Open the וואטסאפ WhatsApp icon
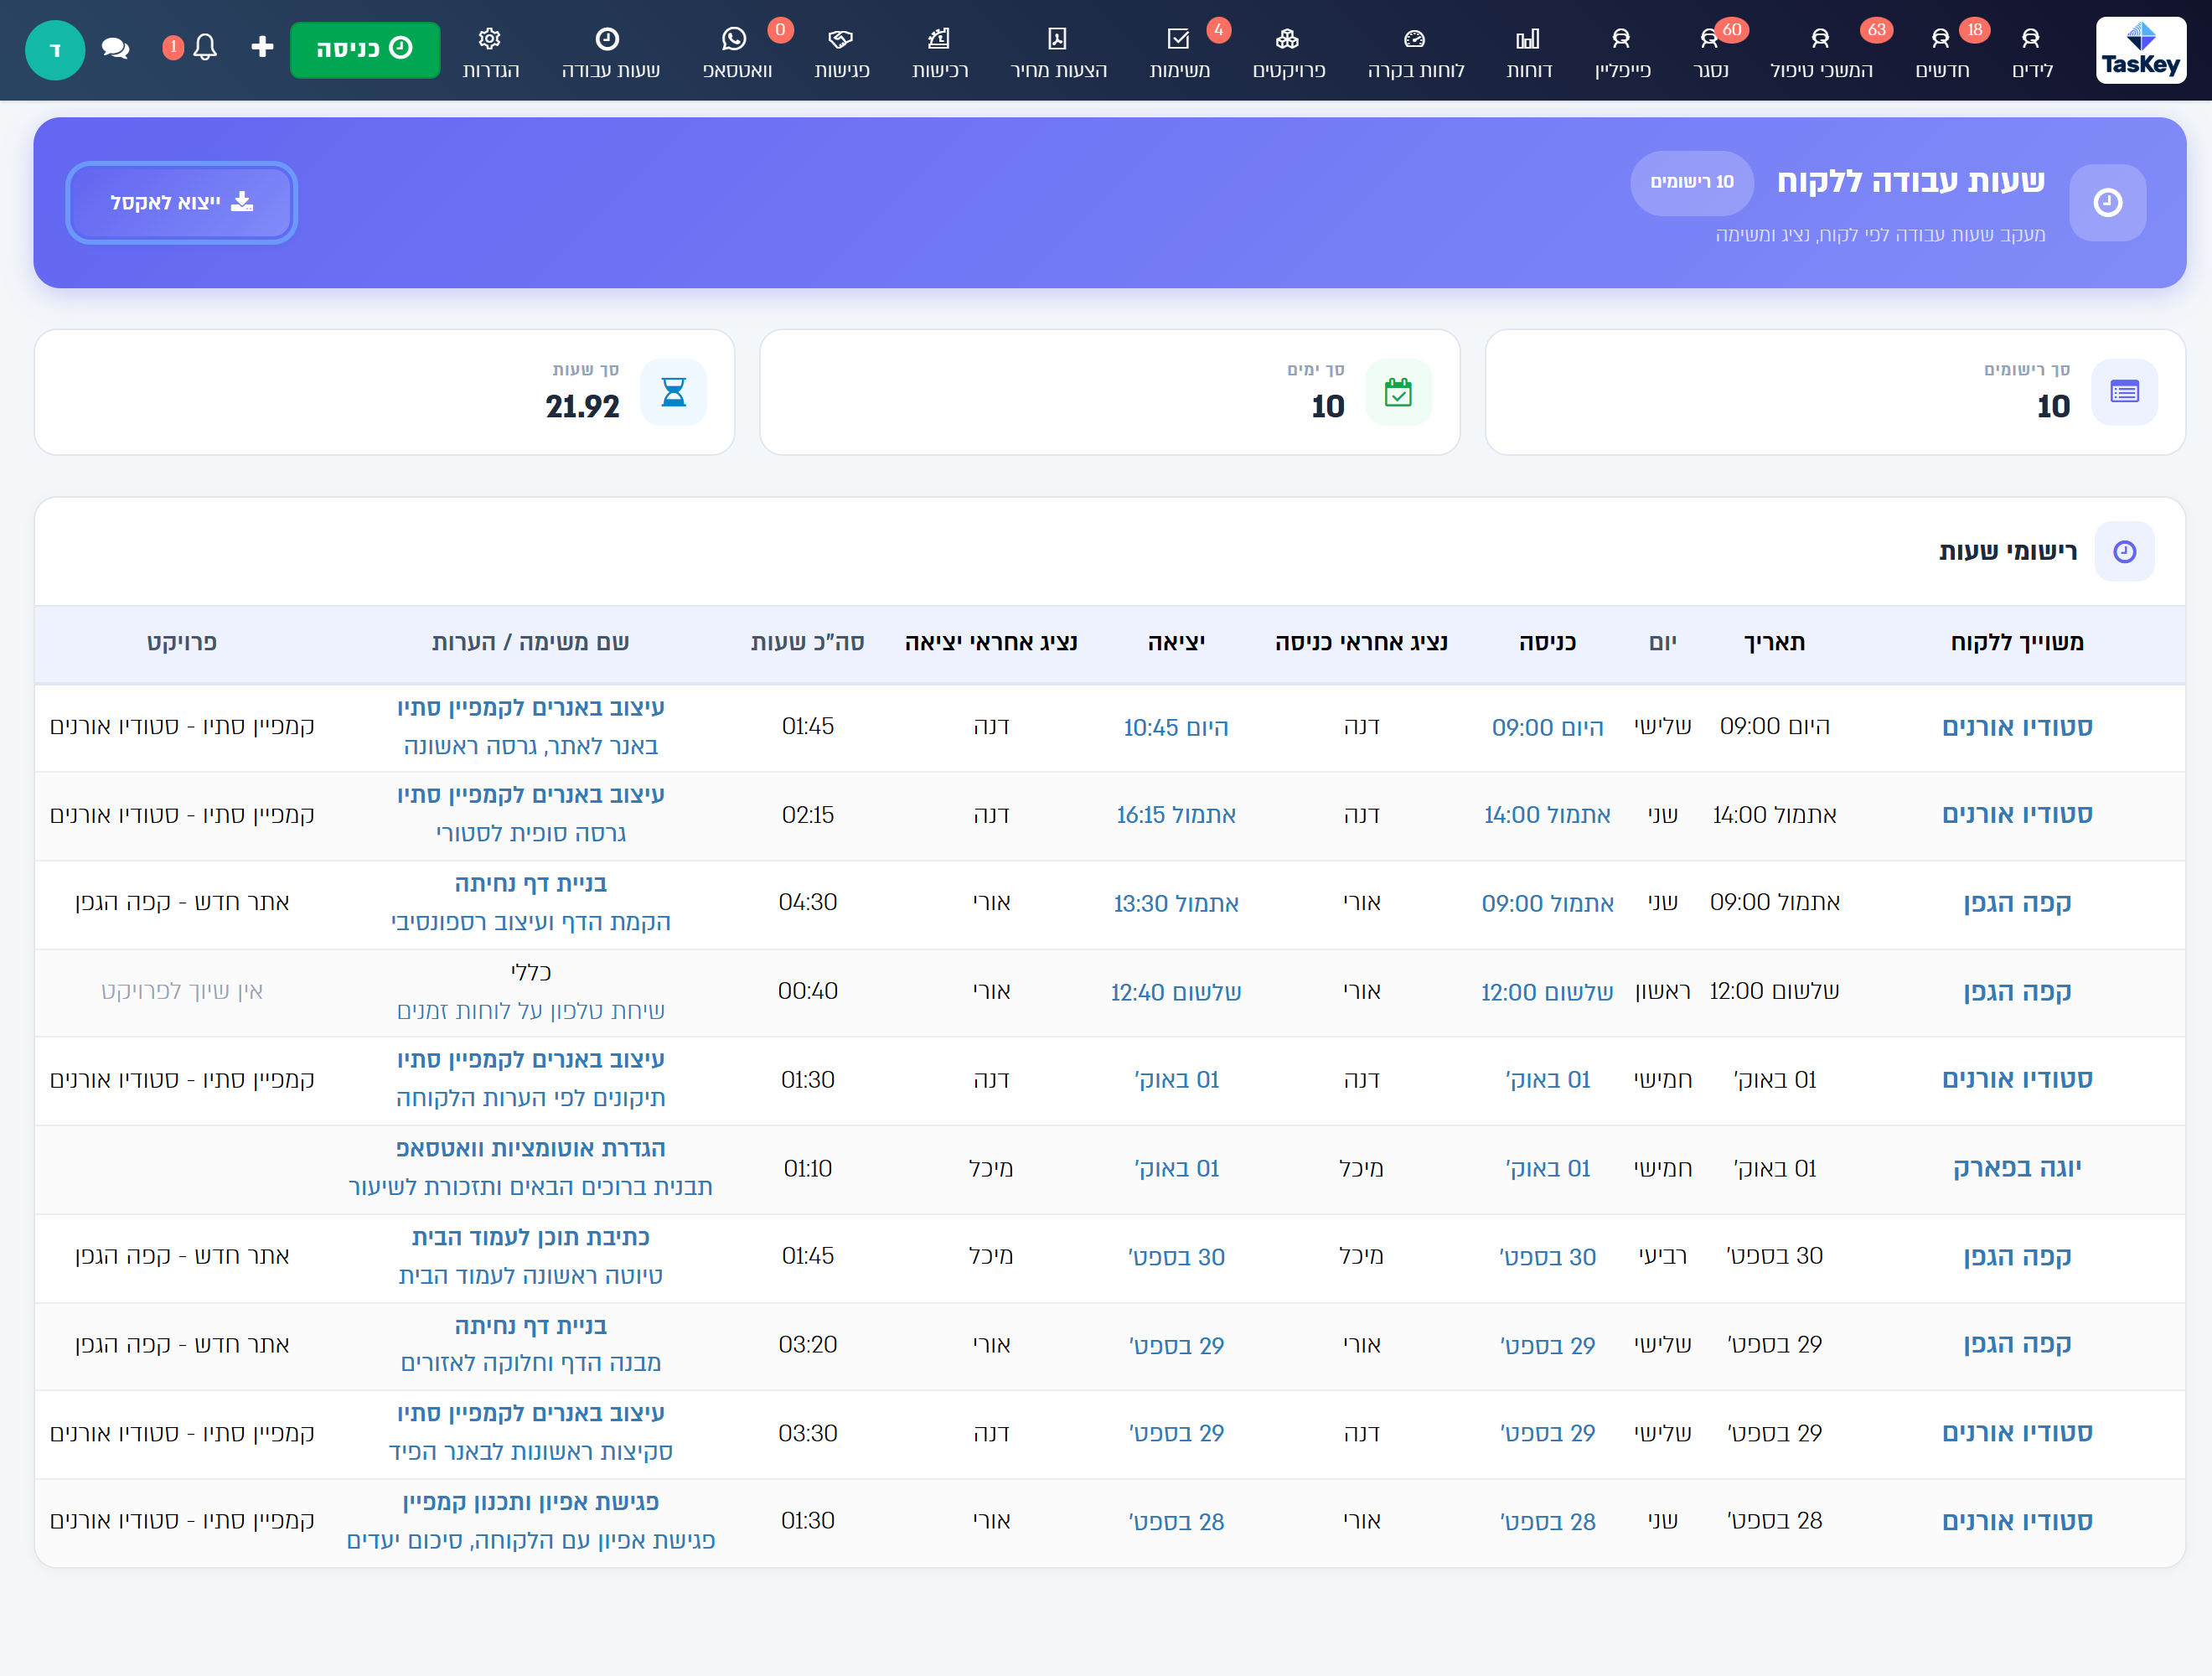The image size is (2212, 1676). pyautogui.click(x=735, y=38)
